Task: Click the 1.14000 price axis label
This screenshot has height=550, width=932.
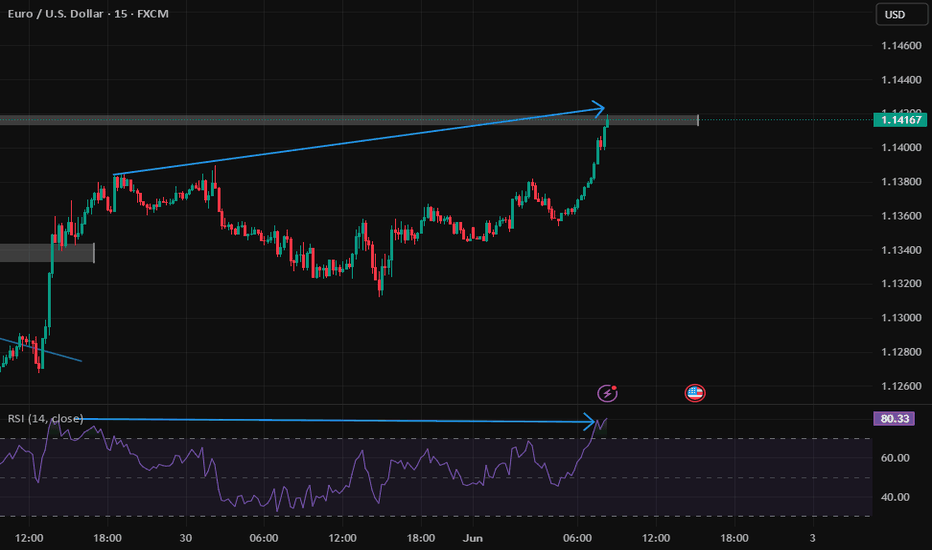Action: 901,147
